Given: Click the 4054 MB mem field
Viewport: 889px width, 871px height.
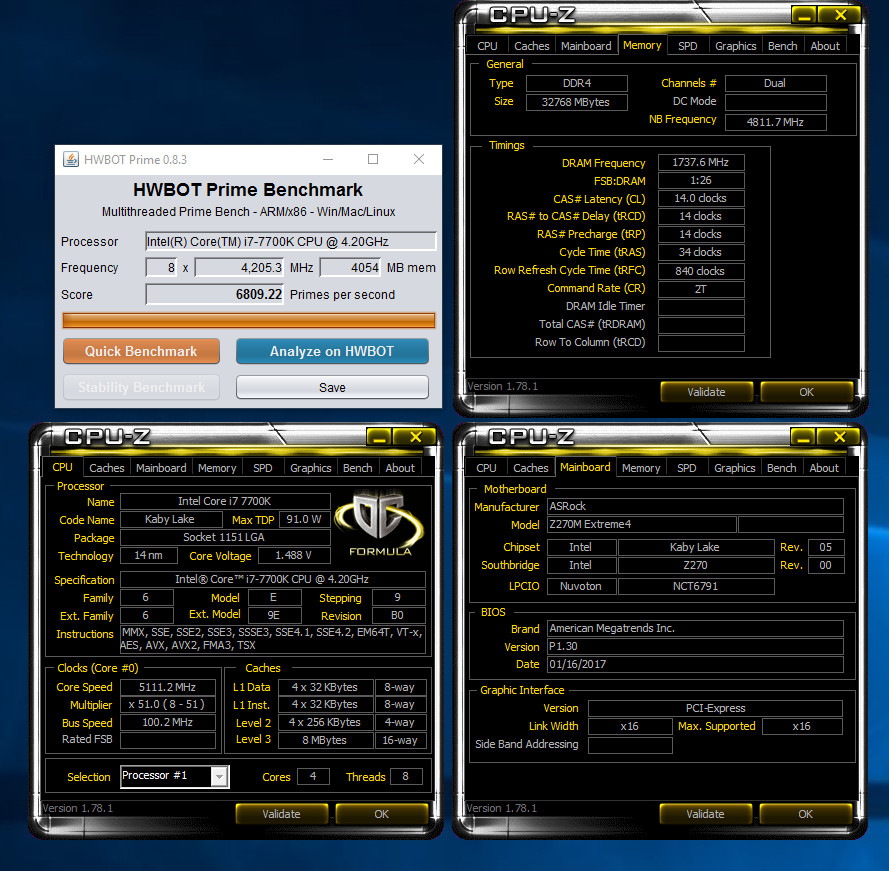Looking at the screenshot, I should pos(350,268).
